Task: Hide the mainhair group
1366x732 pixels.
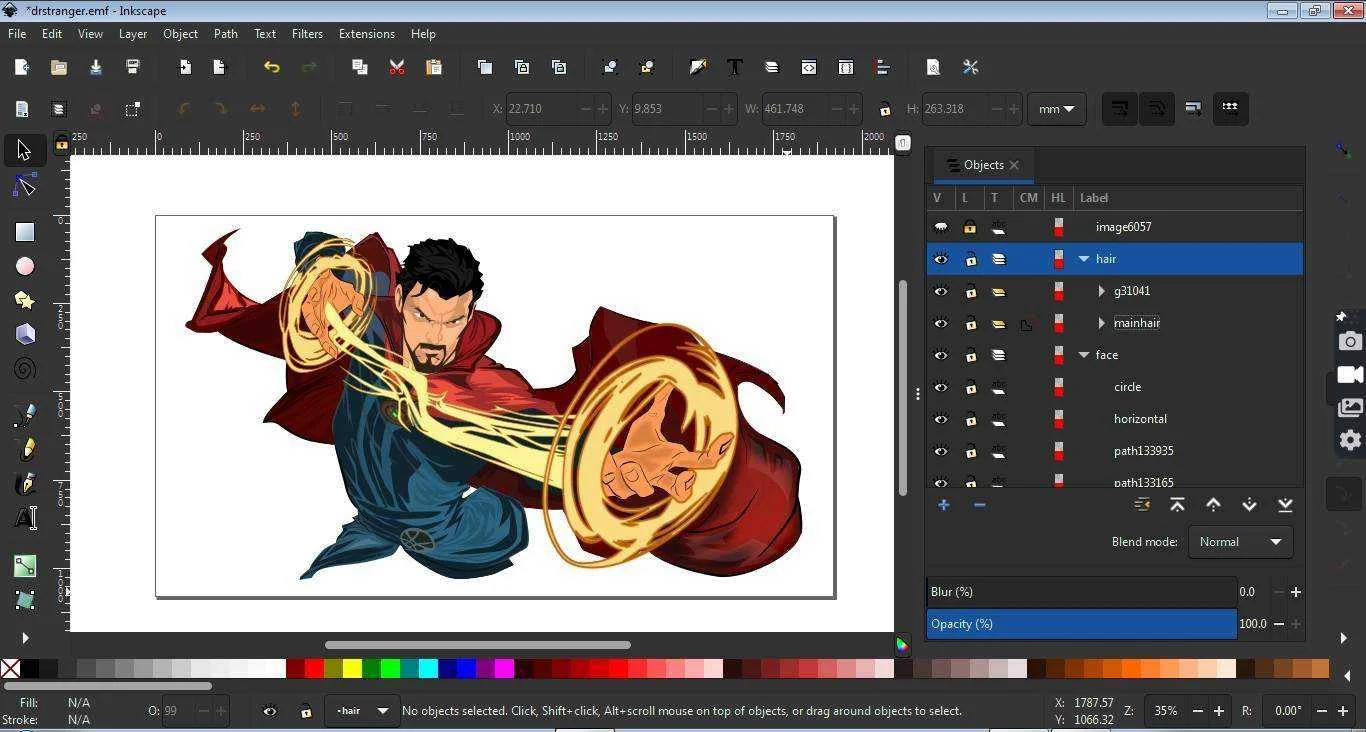Action: [x=940, y=323]
